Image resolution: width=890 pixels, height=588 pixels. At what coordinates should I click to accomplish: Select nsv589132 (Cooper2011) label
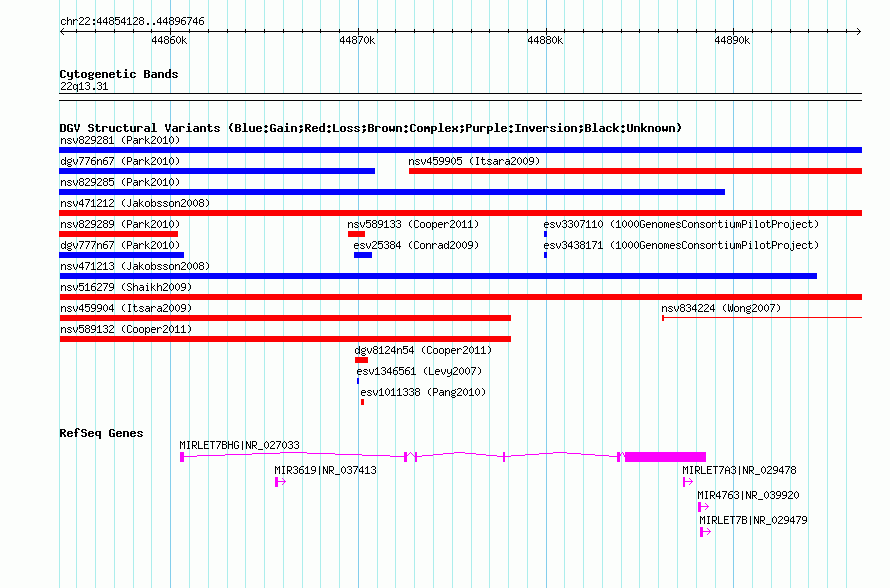click(126, 329)
